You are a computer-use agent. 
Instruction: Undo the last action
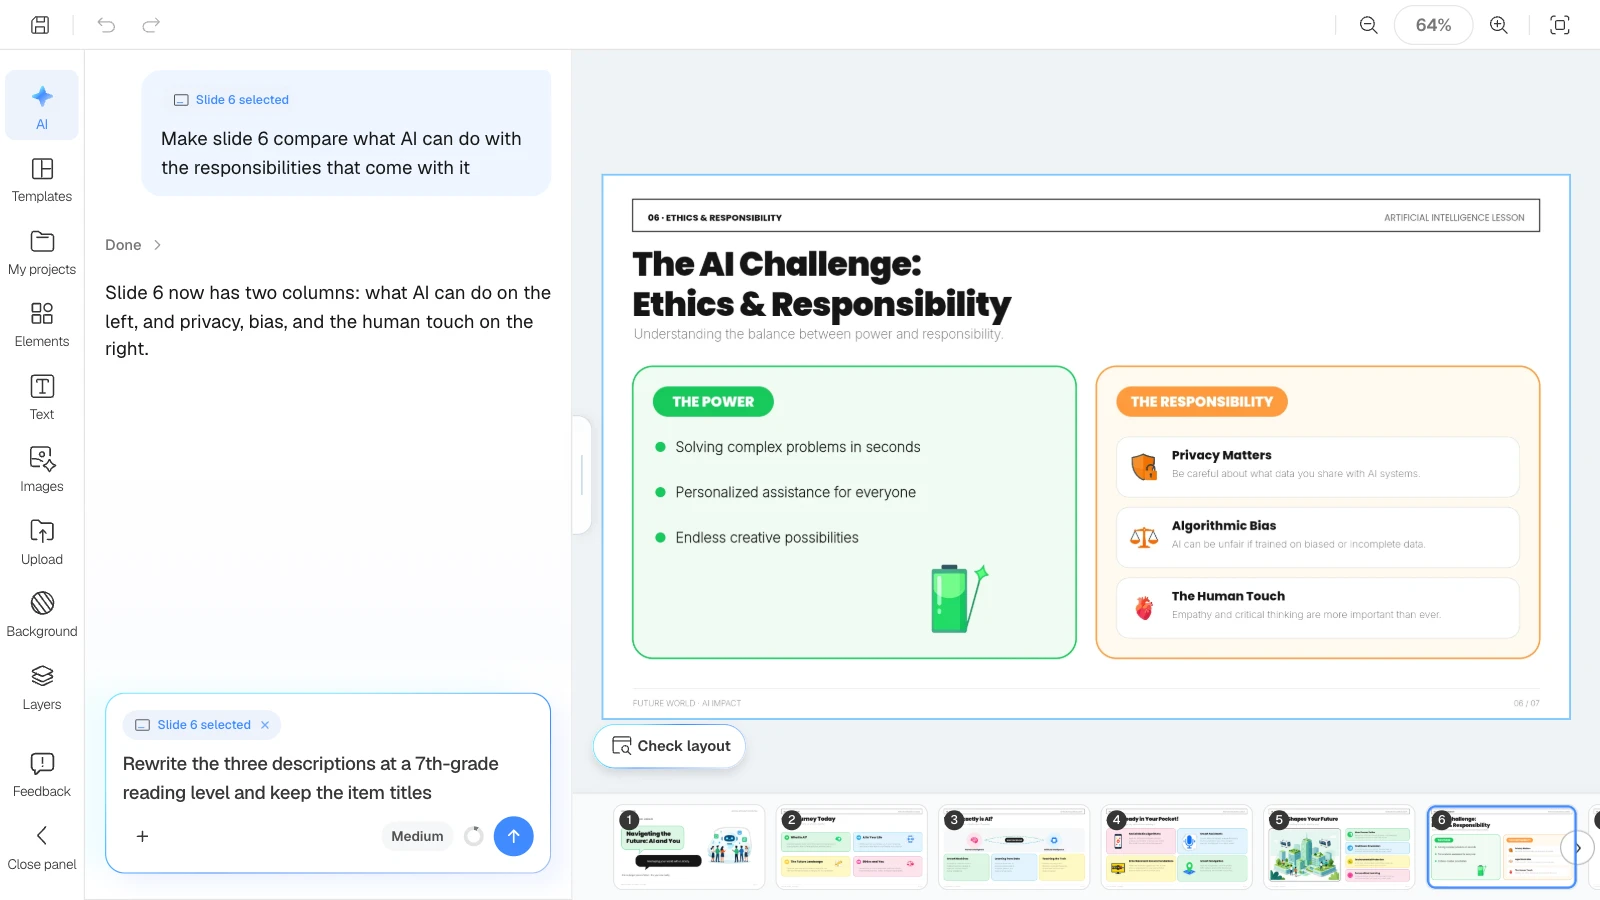106,25
